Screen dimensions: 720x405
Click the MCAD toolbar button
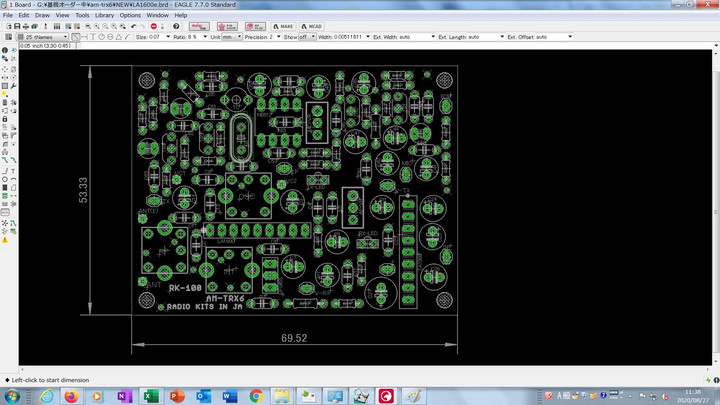[312, 26]
